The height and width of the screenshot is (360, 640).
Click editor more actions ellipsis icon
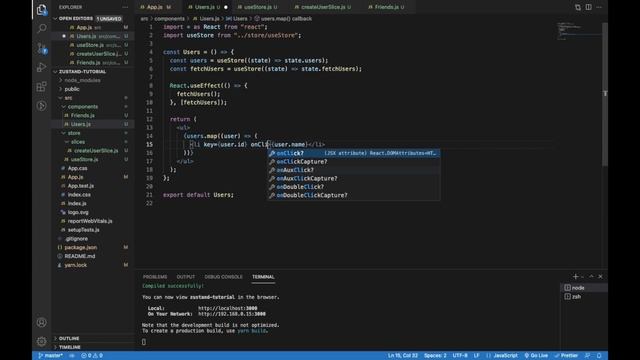pos(599,7)
